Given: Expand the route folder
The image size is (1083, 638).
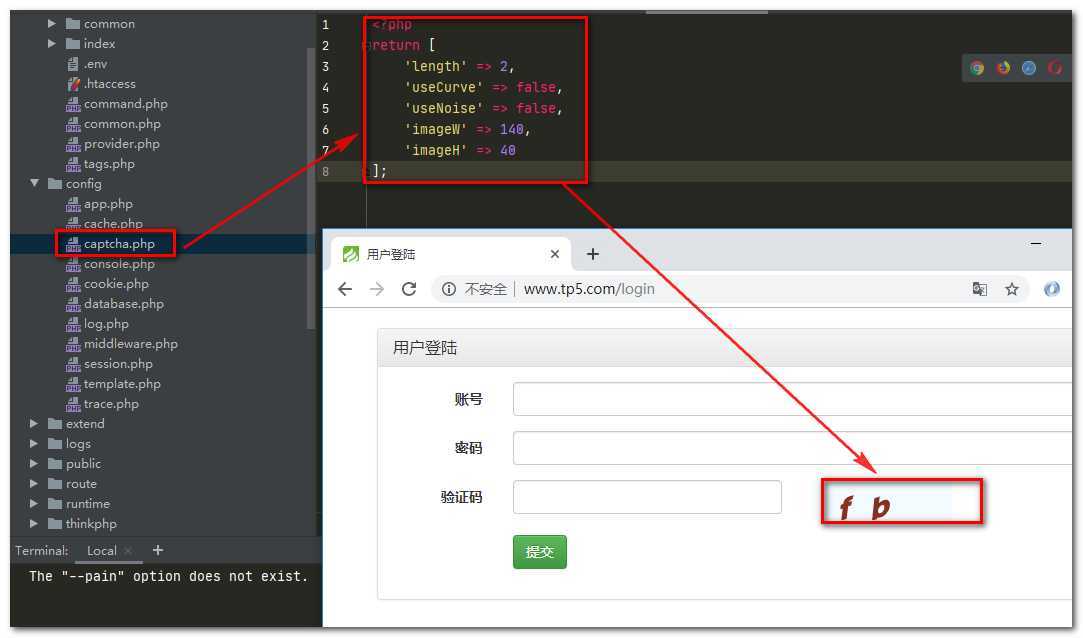Looking at the screenshot, I should click(34, 484).
